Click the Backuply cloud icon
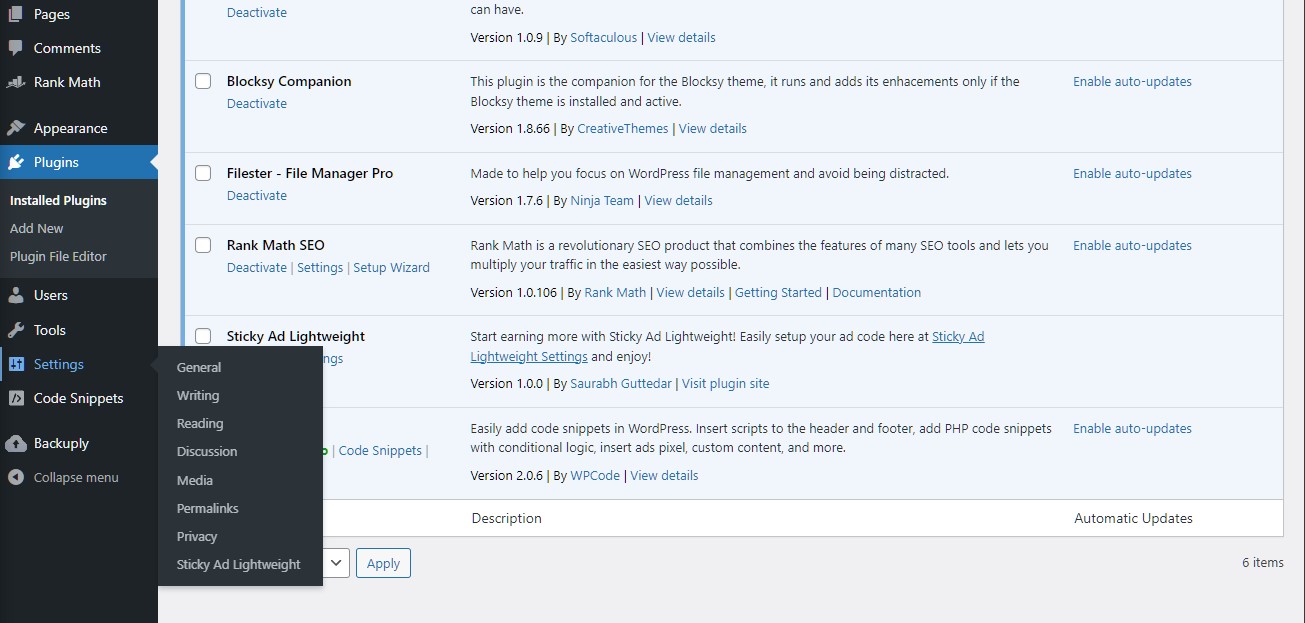 pos(16,443)
